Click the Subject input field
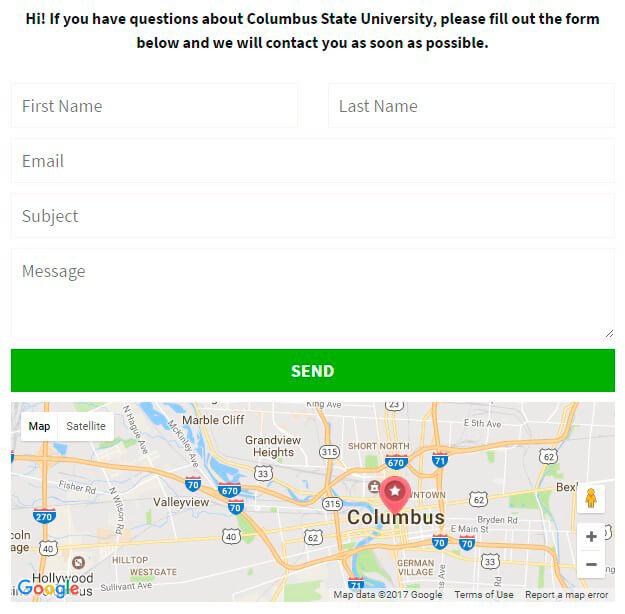 point(312,216)
